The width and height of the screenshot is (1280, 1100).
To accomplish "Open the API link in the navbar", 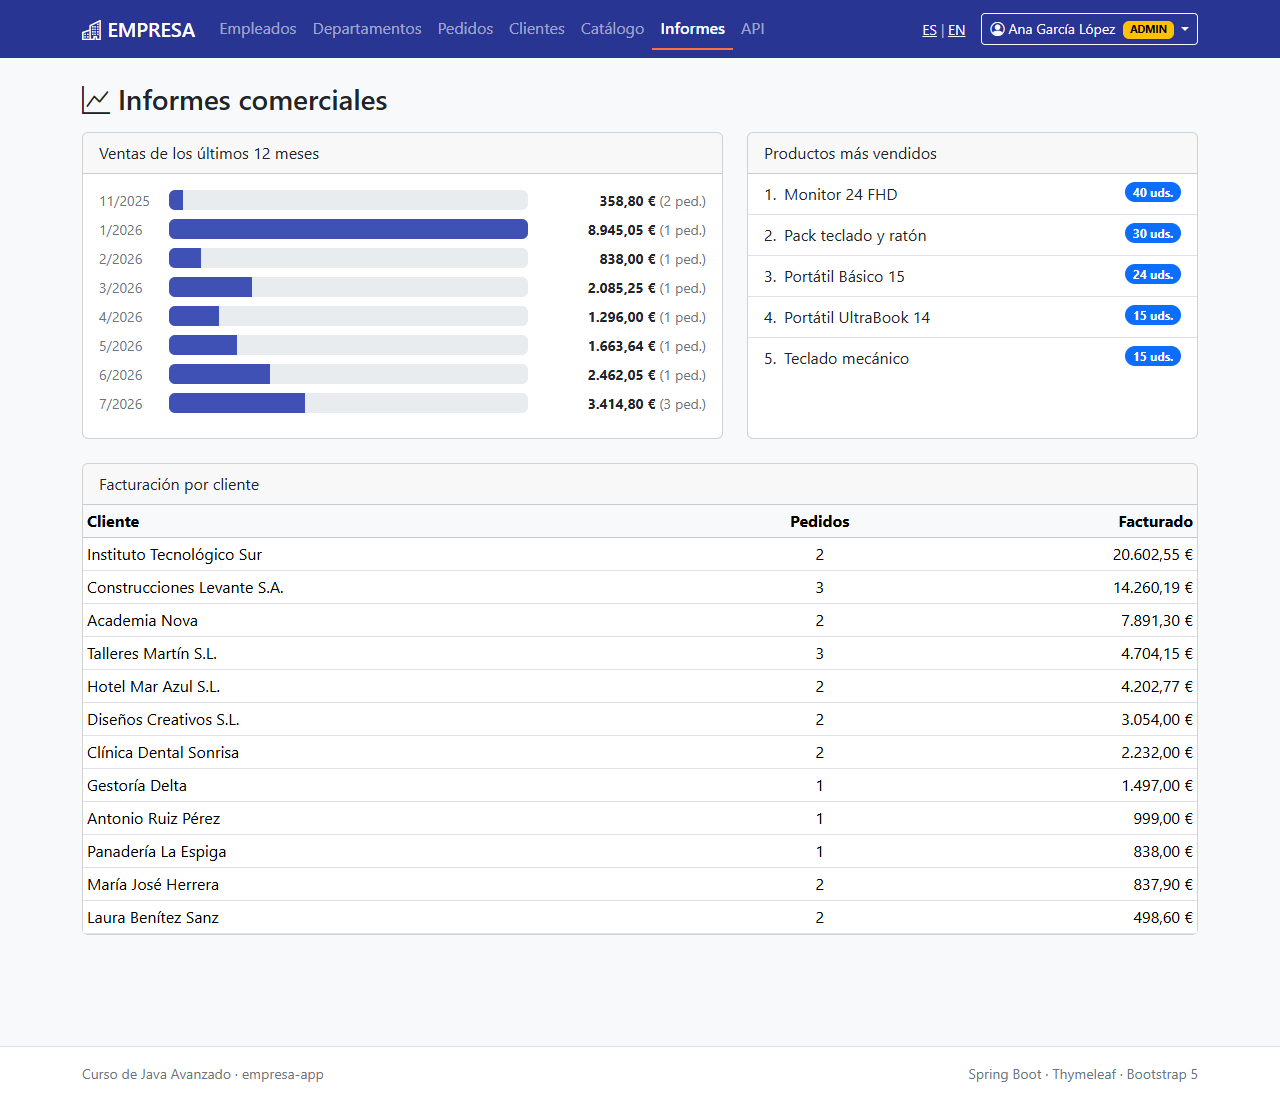I will coord(753,29).
